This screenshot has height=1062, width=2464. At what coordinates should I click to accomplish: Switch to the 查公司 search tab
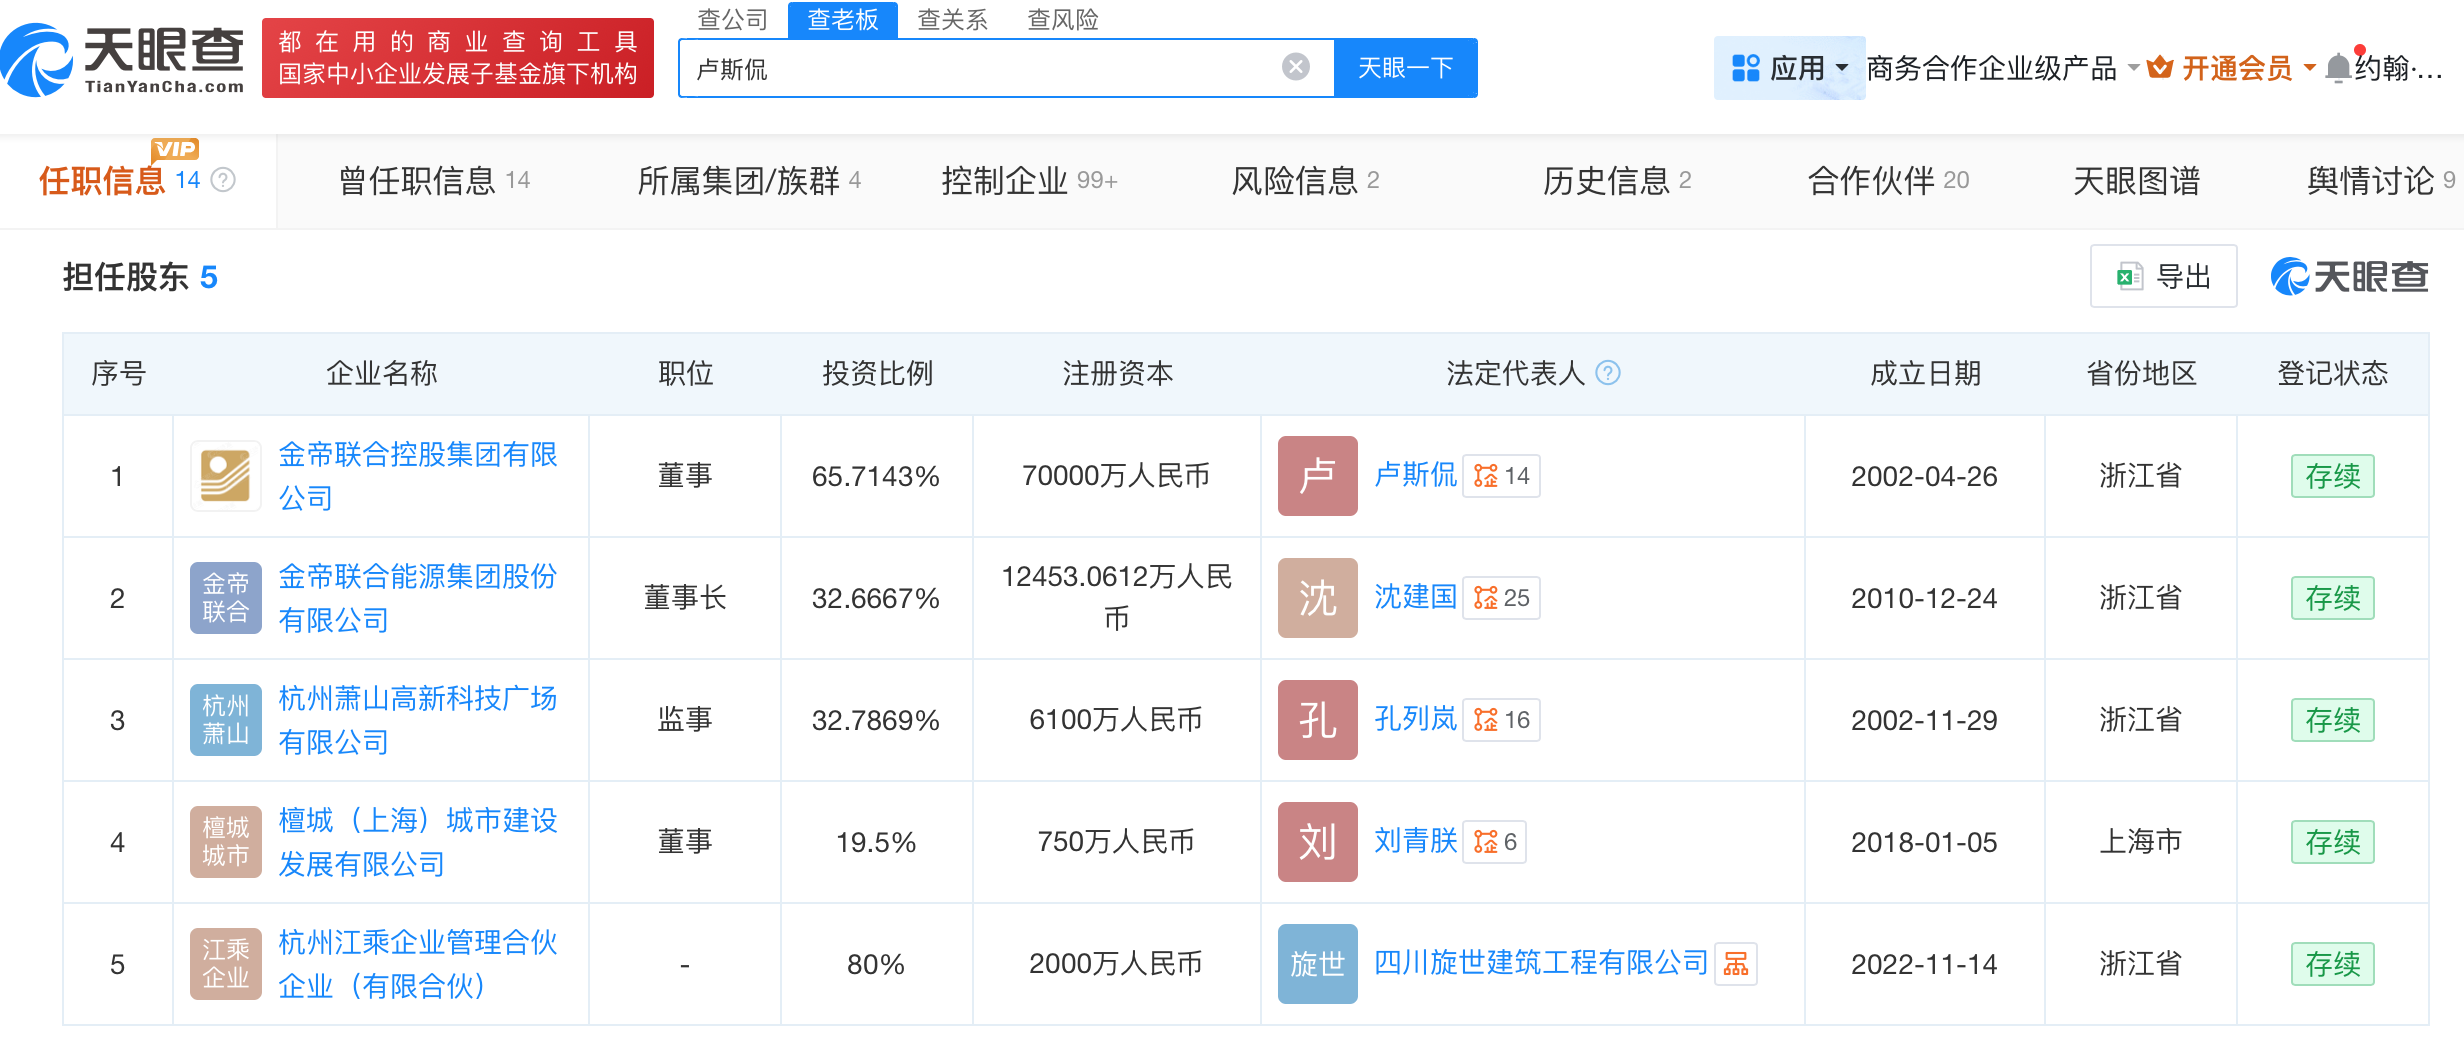click(x=731, y=20)
